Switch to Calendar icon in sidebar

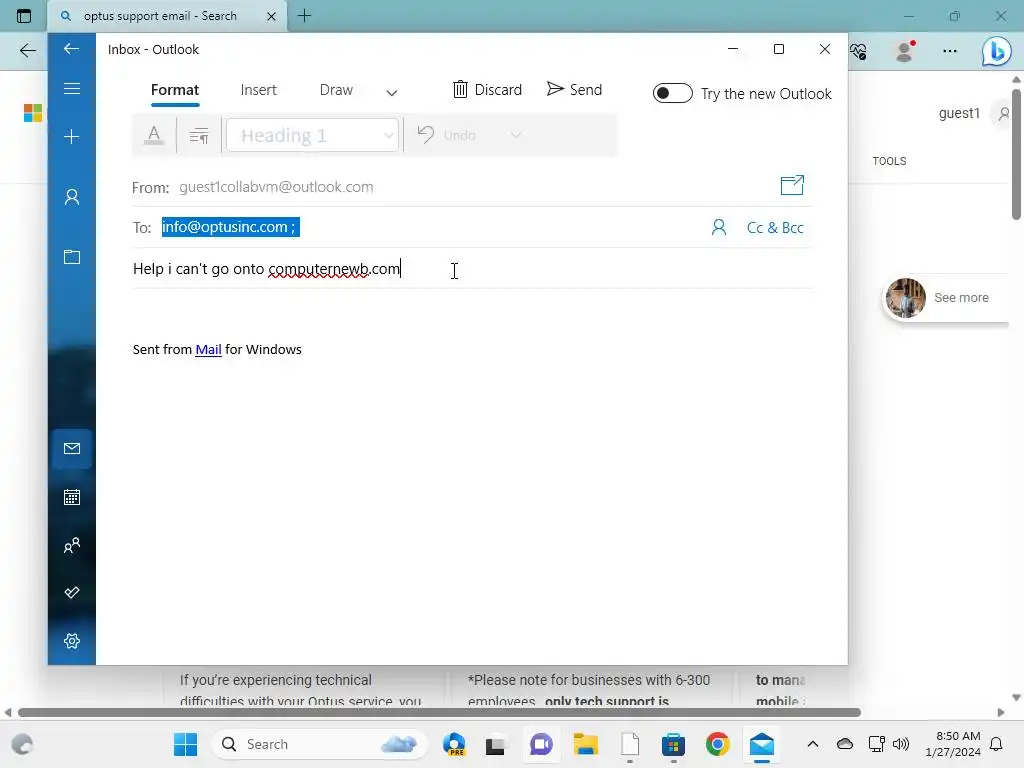point(72,498)
